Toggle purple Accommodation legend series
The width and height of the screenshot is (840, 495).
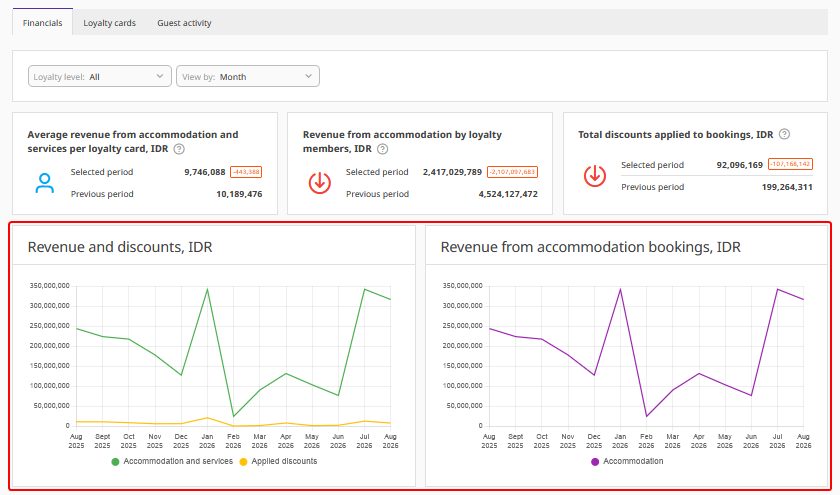pos(627,461)
